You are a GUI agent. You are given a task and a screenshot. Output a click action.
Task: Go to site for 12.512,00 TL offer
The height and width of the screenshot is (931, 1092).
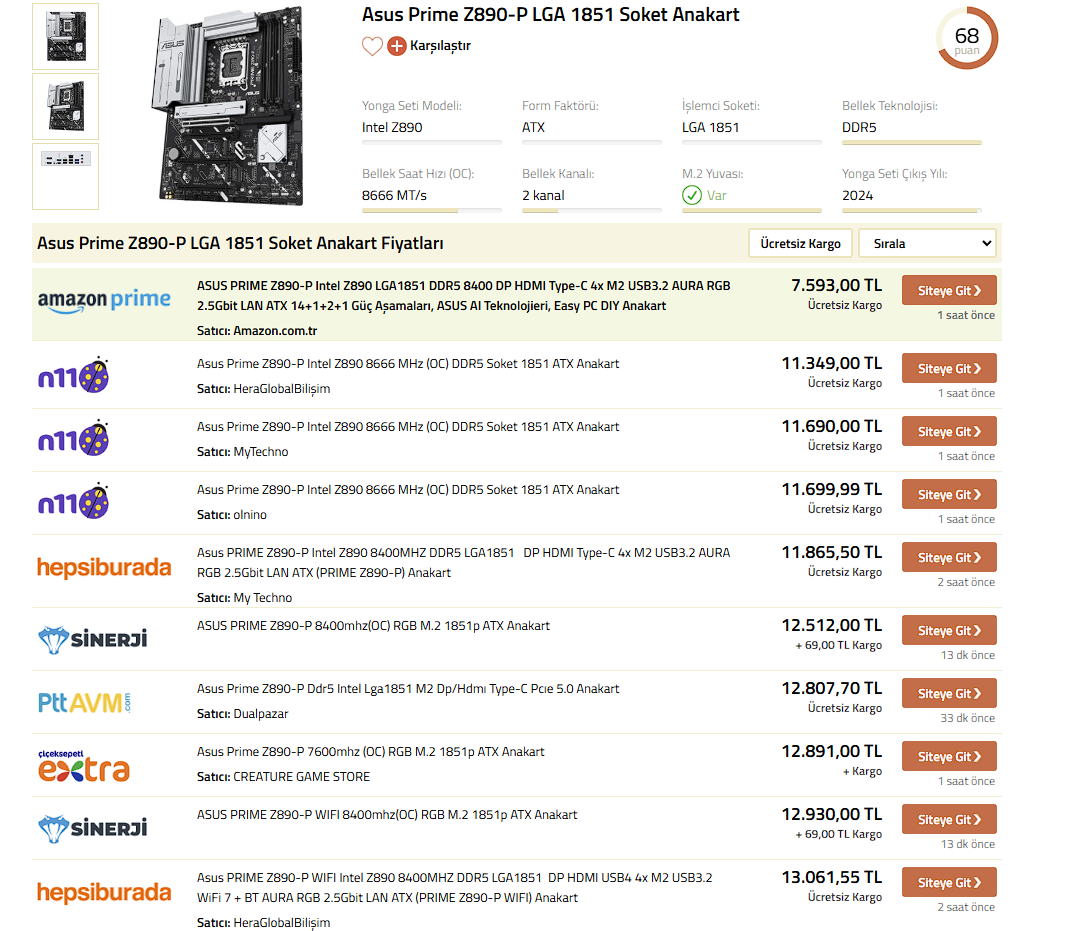[949, 630]
